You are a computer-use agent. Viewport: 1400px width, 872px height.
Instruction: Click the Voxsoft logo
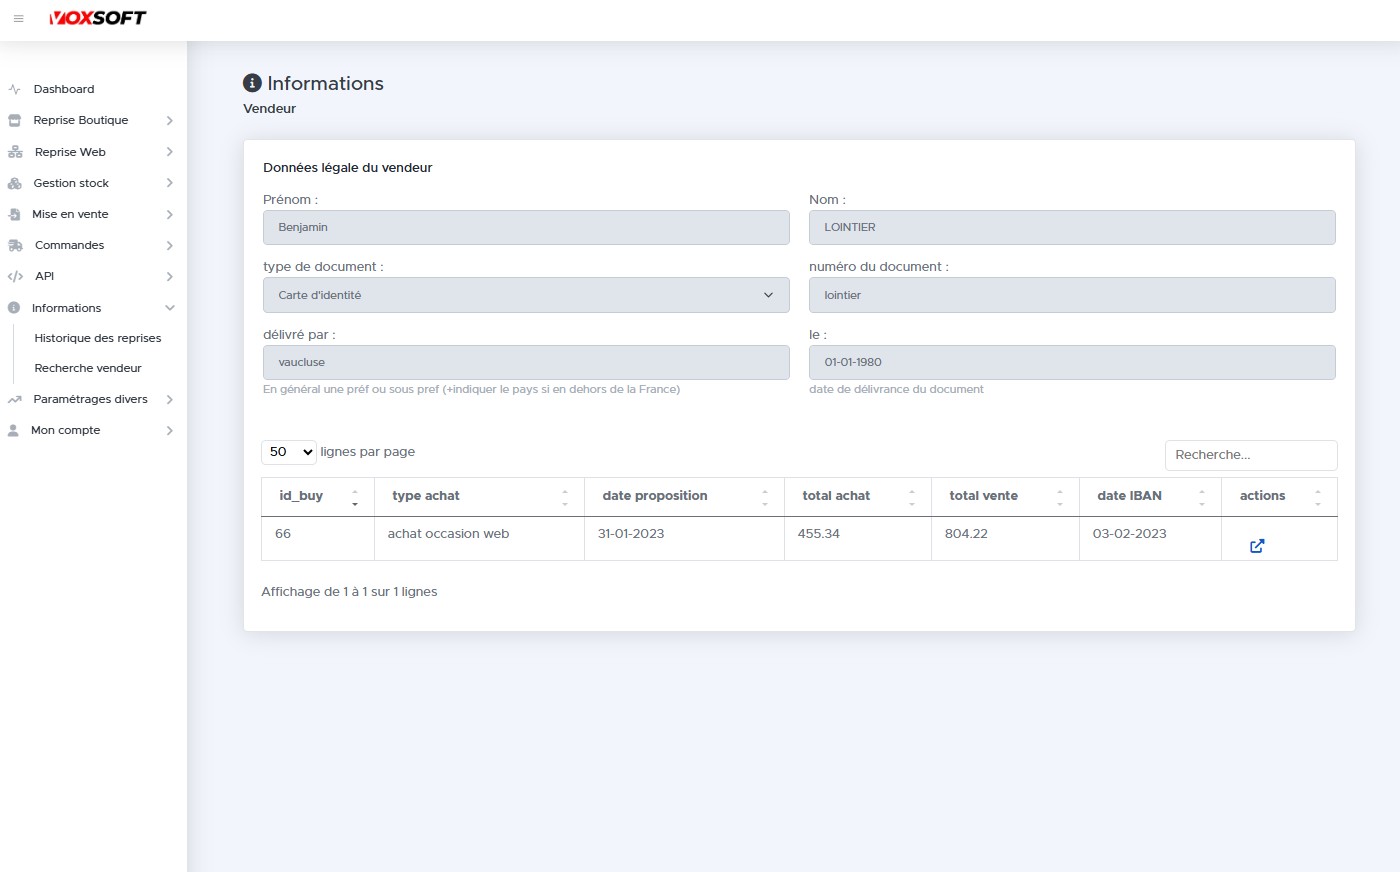coord(98,18)
